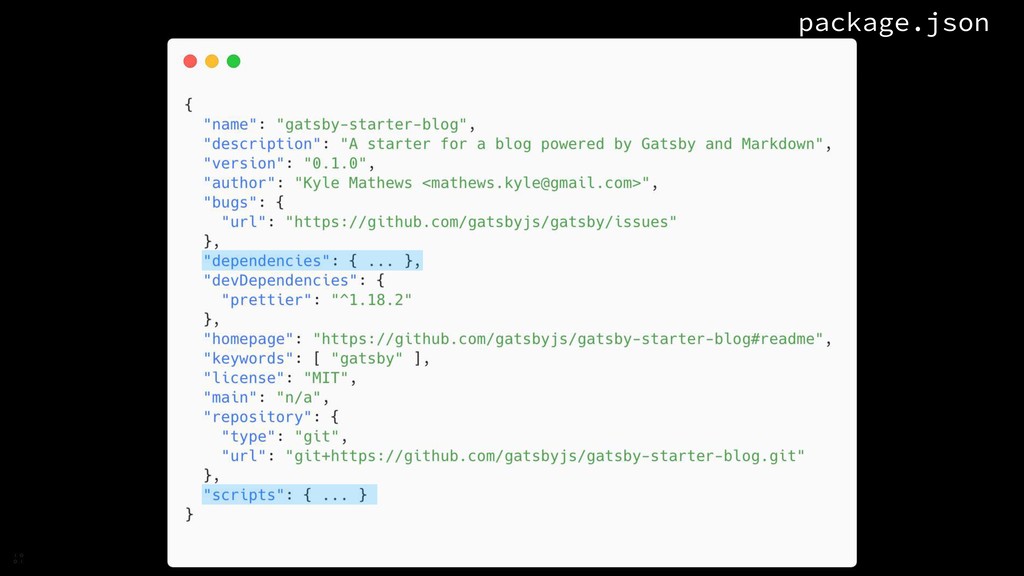The image size is (1024, 576).
Task: Click the "description" key
Action: (x=262, y=144)
